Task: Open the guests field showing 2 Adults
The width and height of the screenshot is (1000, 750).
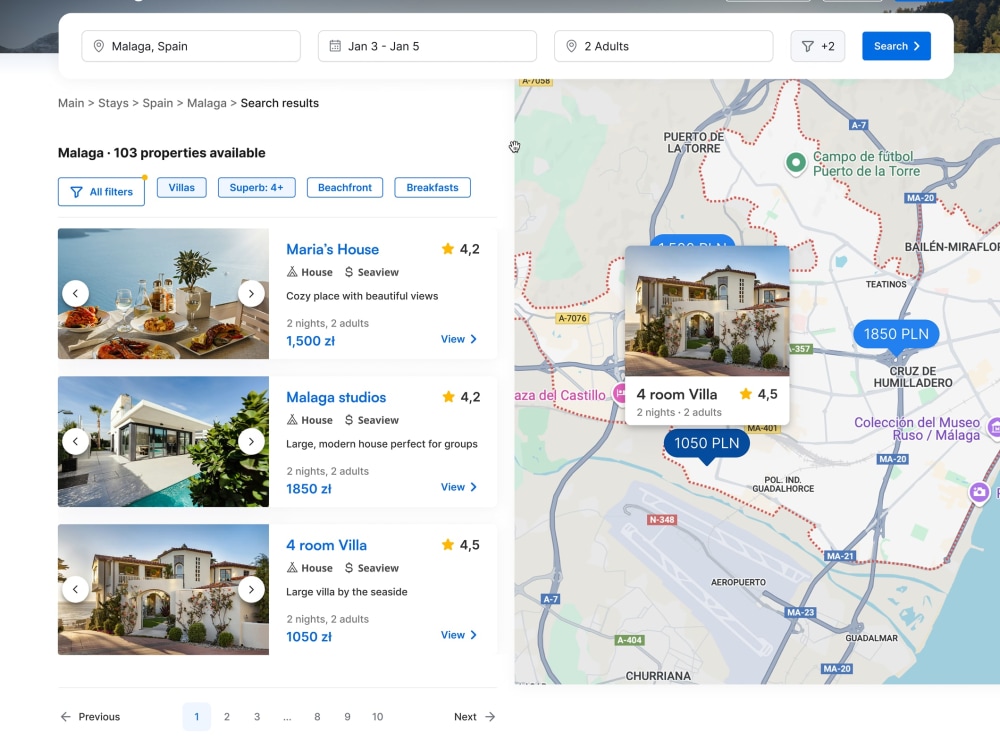Action: click(663, 46)
